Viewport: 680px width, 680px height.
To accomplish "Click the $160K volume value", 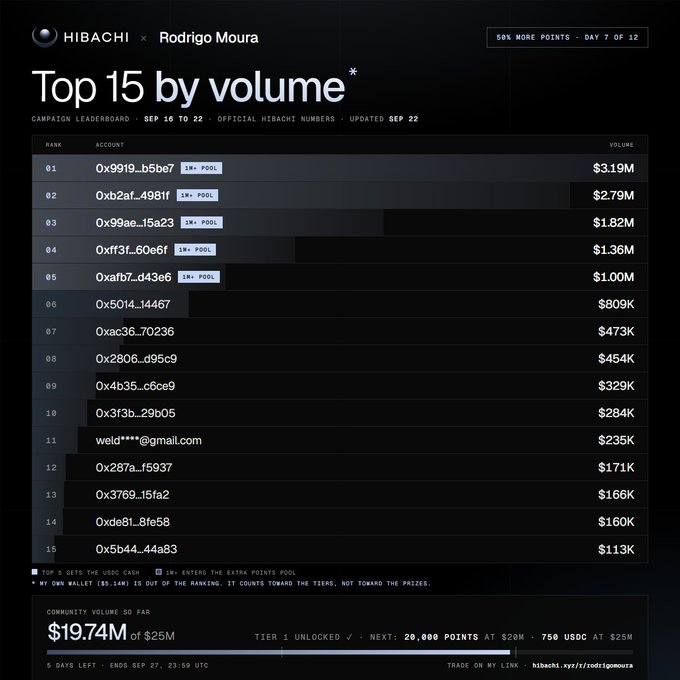I will click(x=616, y=522).
